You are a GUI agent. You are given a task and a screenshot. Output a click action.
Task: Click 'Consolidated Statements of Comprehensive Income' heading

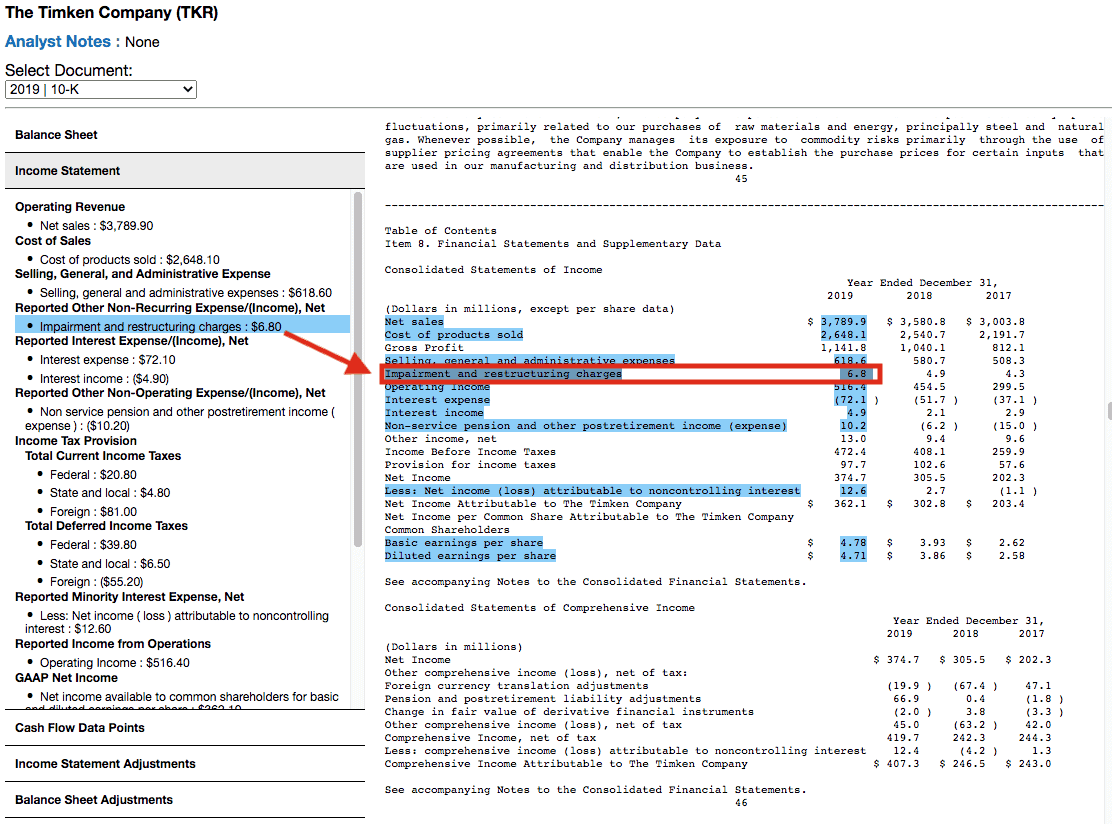540,608
